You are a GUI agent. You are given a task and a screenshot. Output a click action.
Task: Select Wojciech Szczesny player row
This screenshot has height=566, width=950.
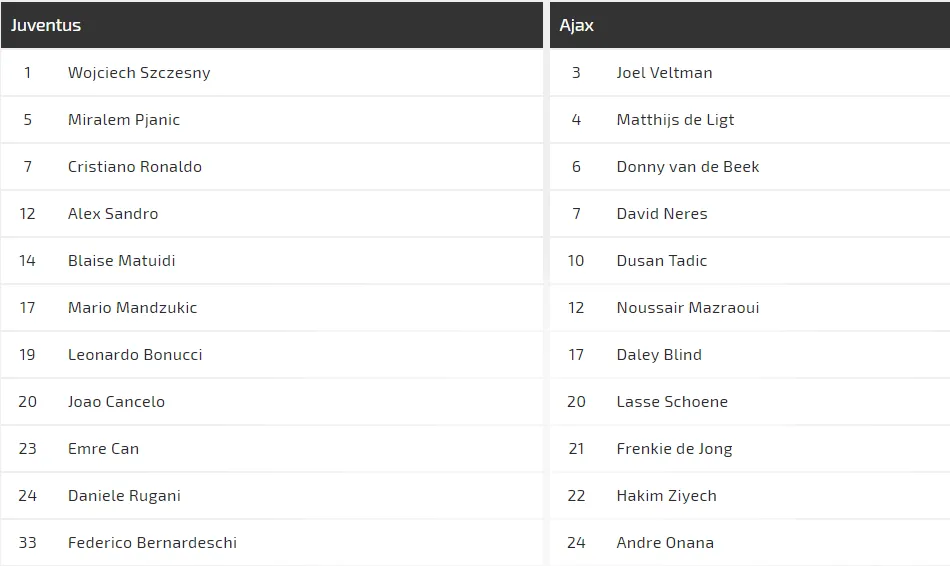pos(139,73)
